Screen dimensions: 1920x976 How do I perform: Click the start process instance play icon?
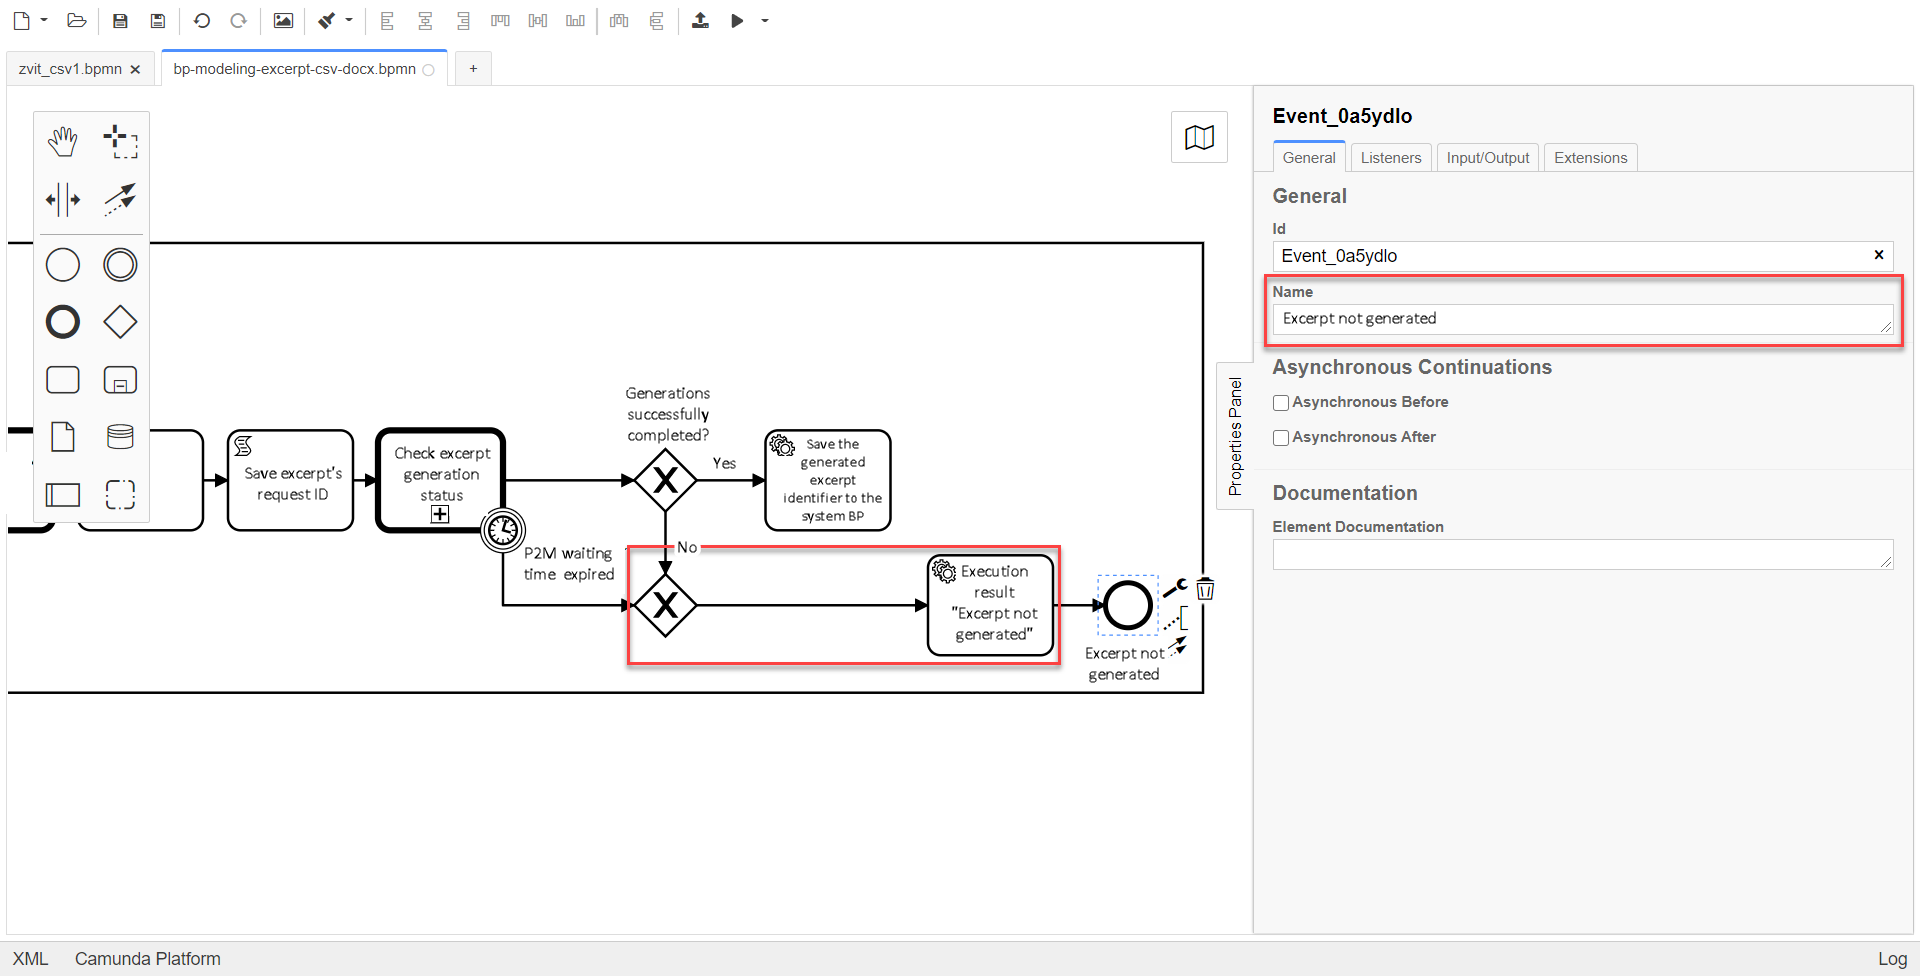click(737, 21)
